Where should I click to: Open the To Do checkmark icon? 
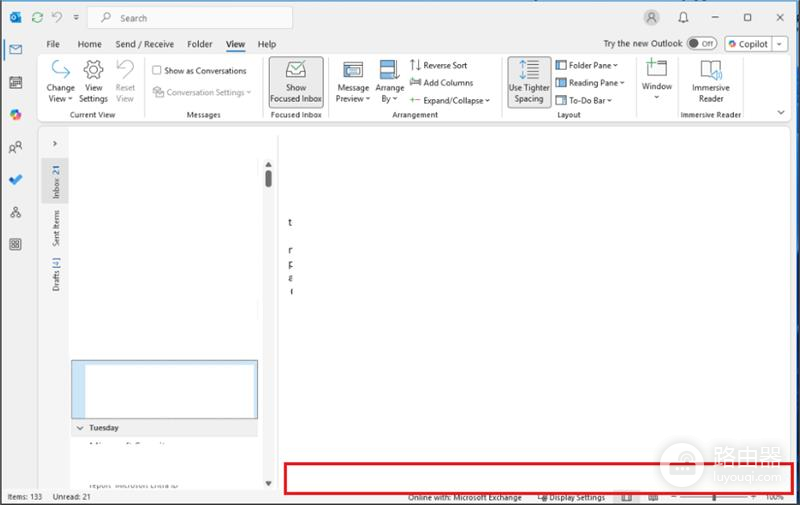(16, 180)
